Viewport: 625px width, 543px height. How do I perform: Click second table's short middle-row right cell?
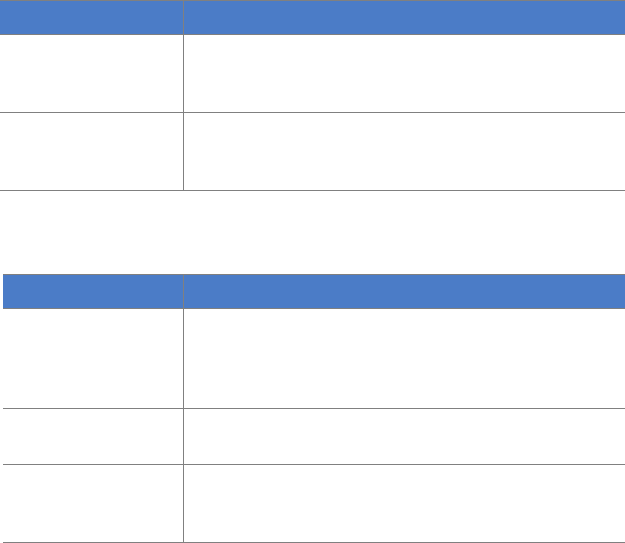pos(404,436)
